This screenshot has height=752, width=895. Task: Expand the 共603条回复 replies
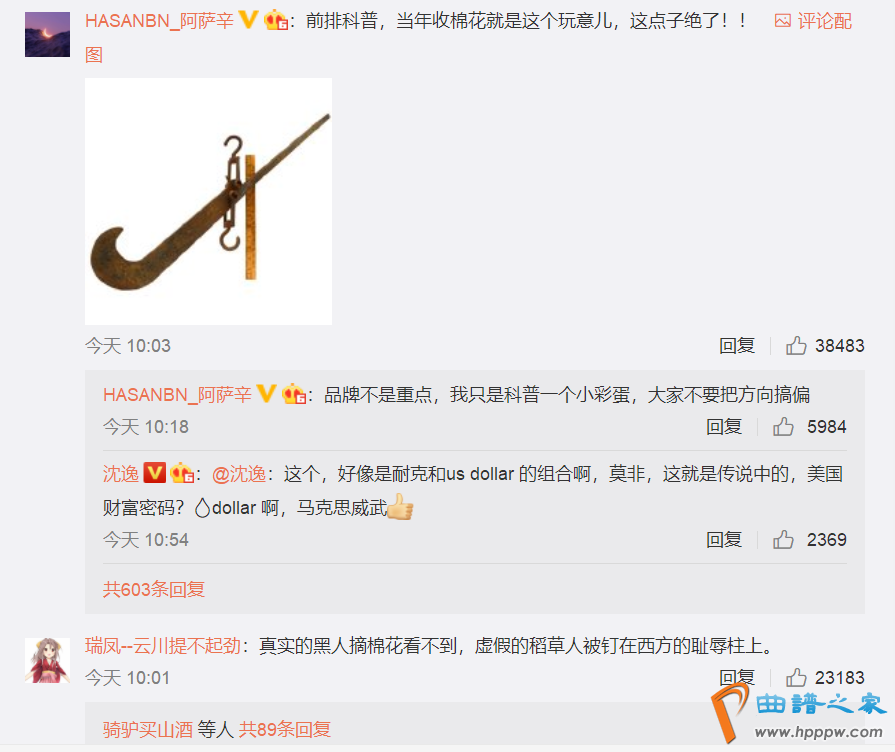coord(154,589)
